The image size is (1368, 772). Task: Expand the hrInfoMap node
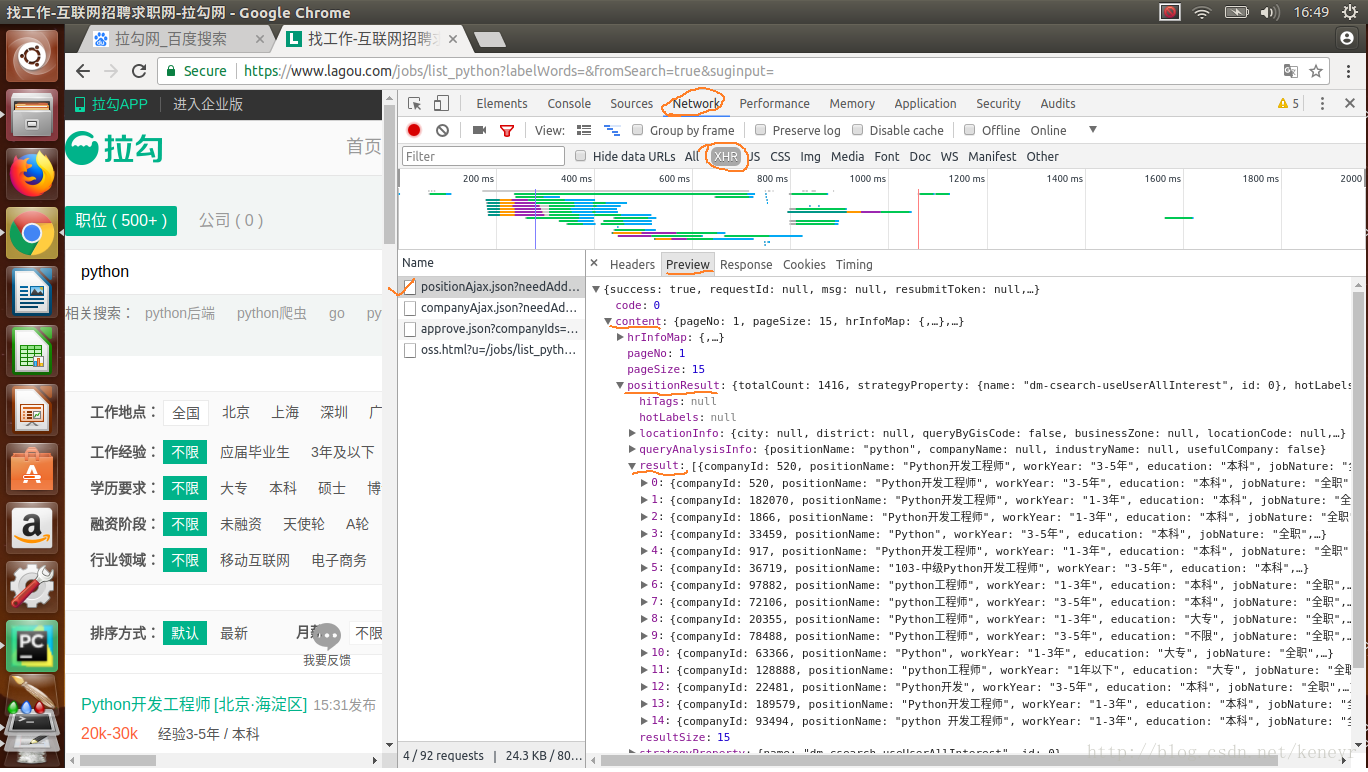pos(620,337)
